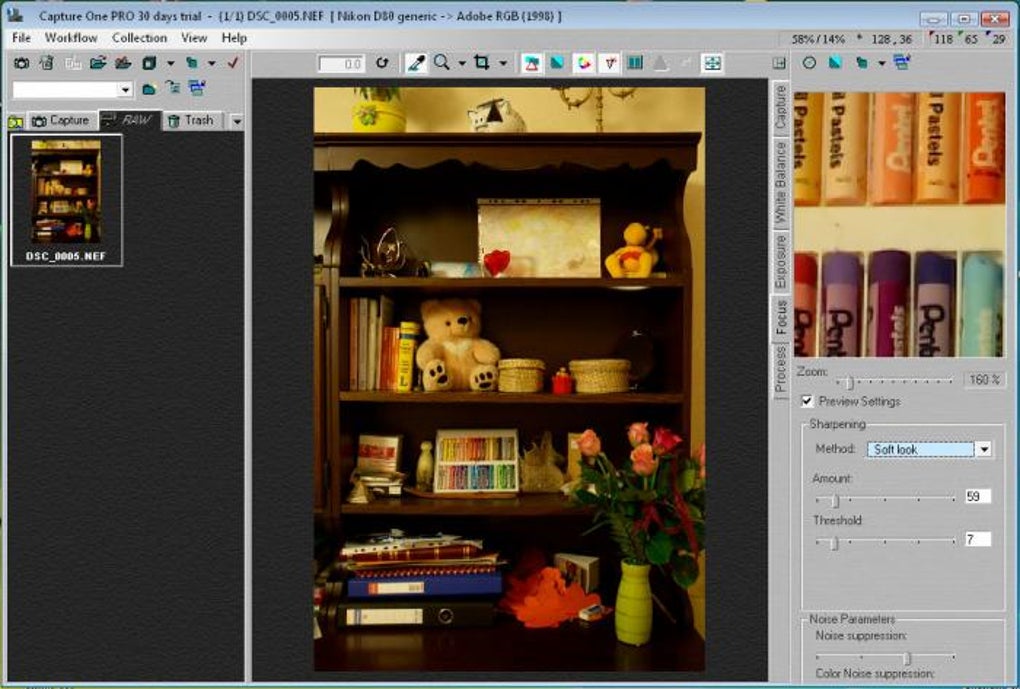Click the open folder toolbar icon

coord(98,63)
